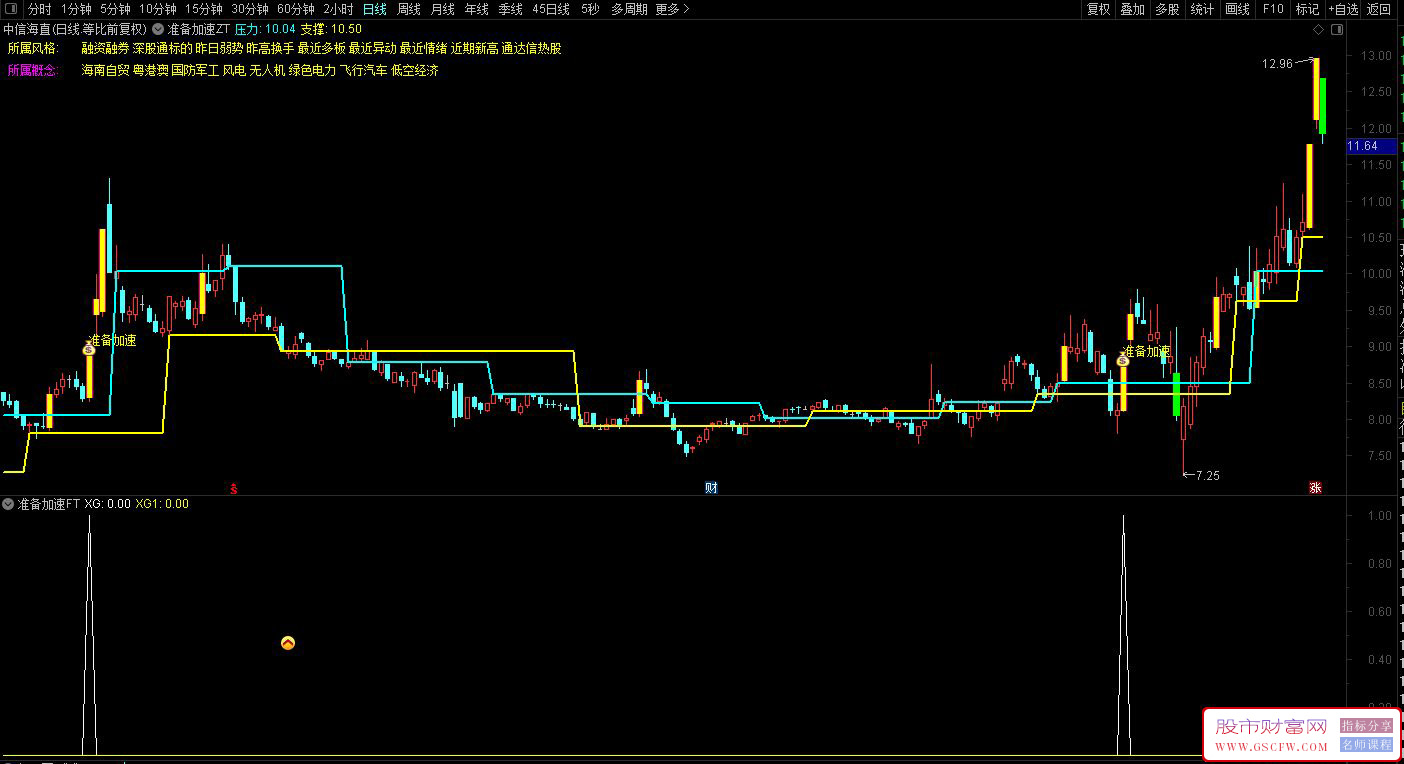Image resolution: width=1404 pixels, height=764 pixels.
Task: Switch to 月线 monthly chart
Action: pyautogui.click(x=443, y=9)
